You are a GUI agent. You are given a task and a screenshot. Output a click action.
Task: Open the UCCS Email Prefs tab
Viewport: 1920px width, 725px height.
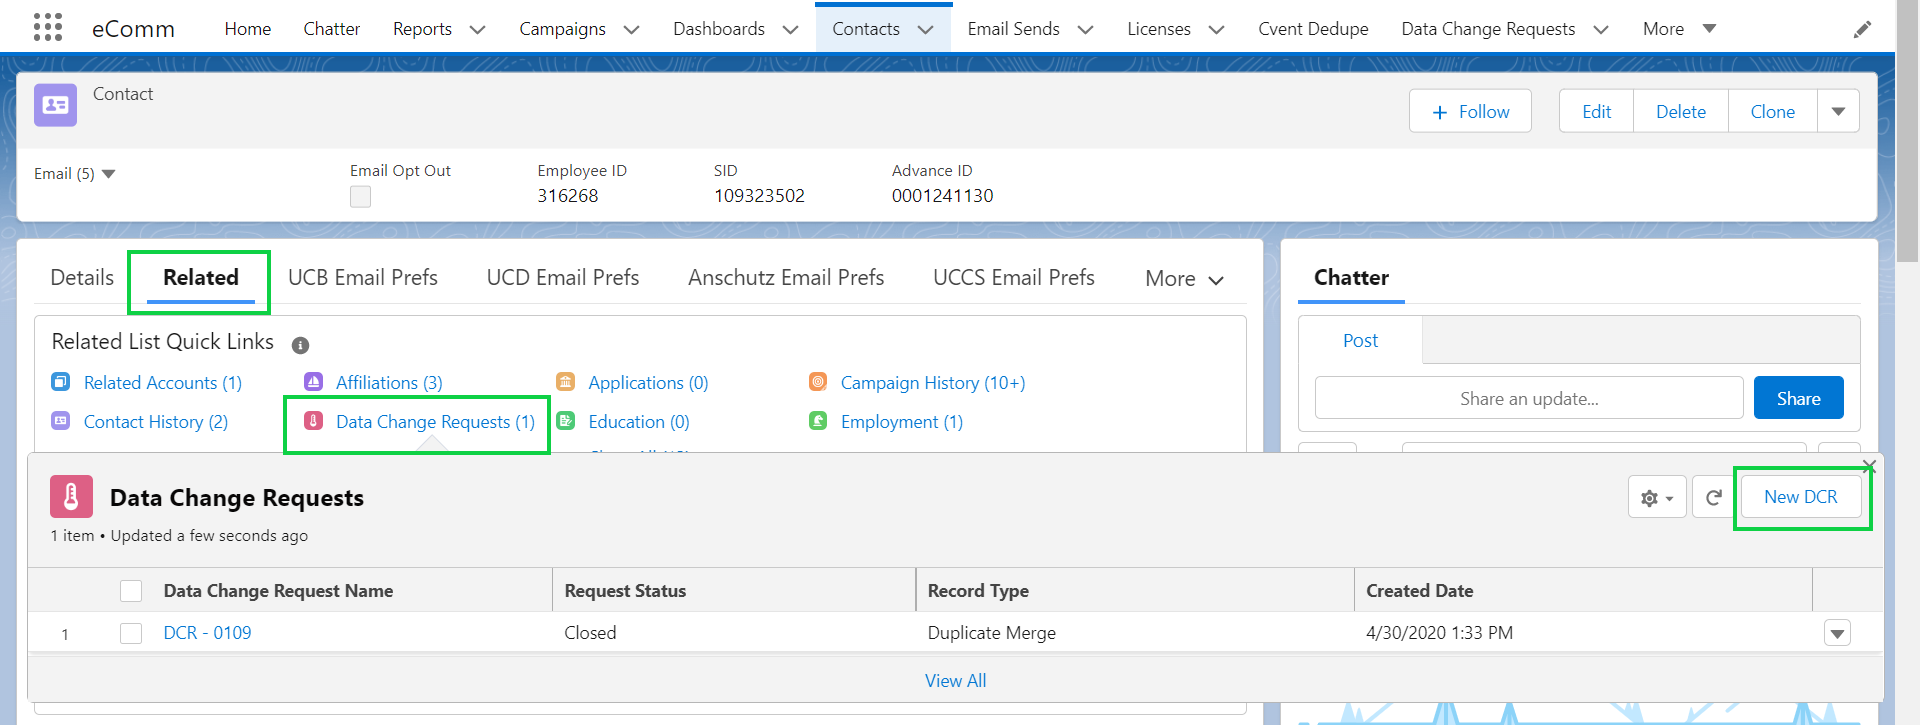point(1014,277)
